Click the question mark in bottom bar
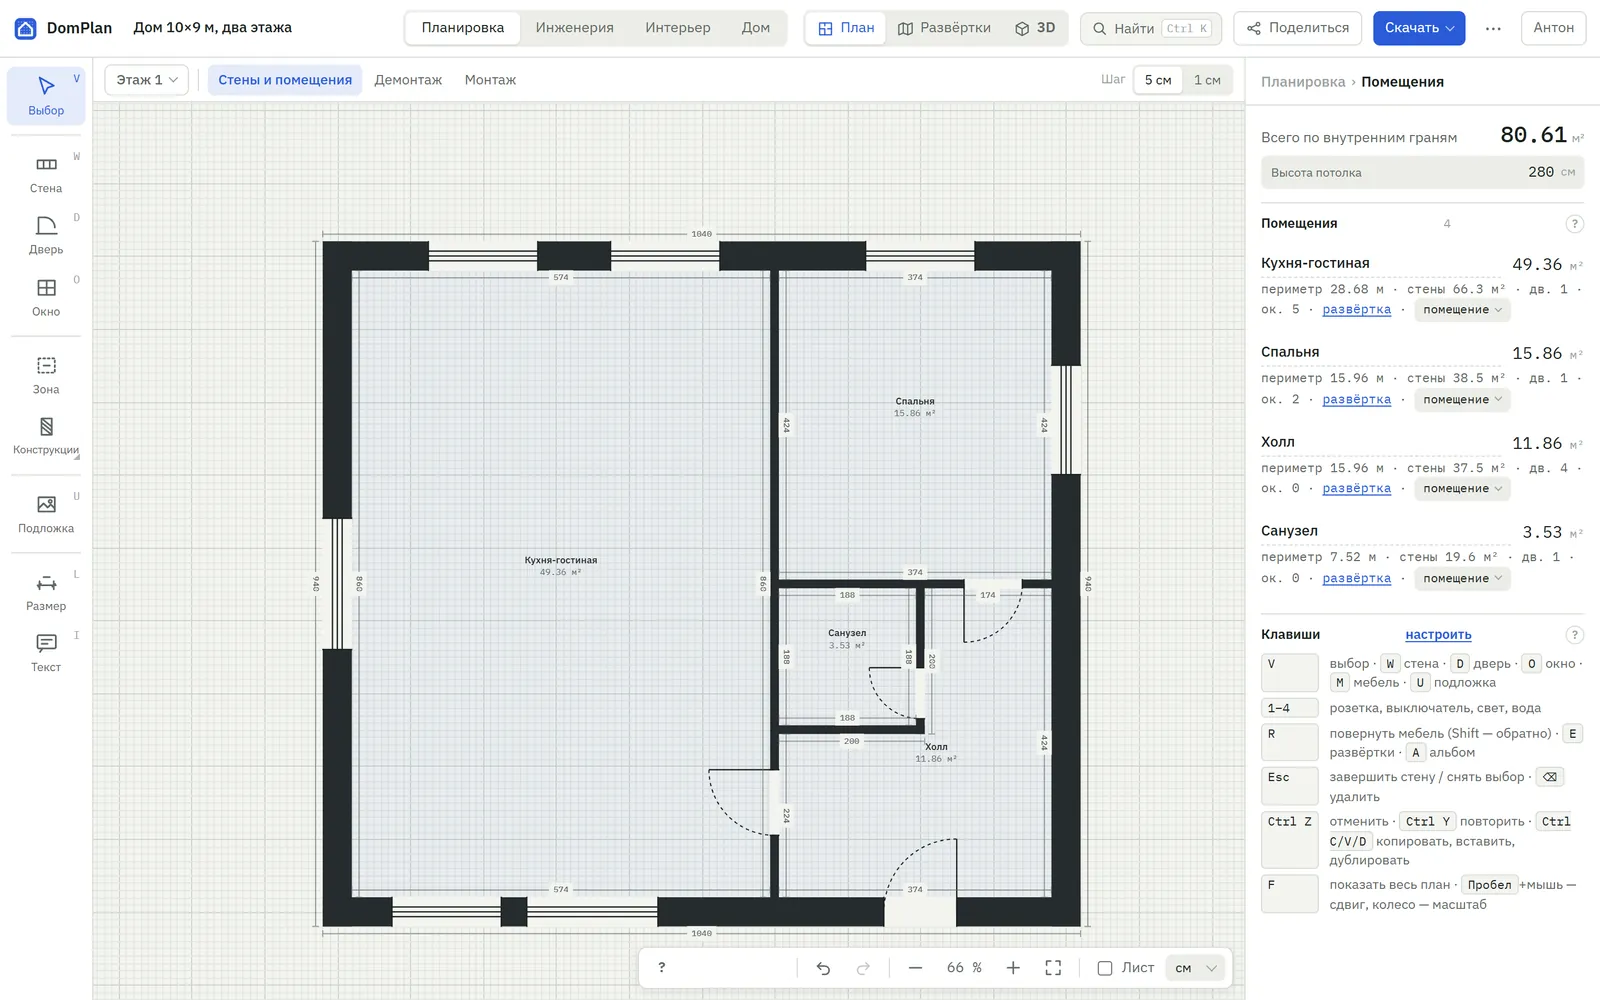The height and width of the screenshot is (1000, 1600). point(661,968)
